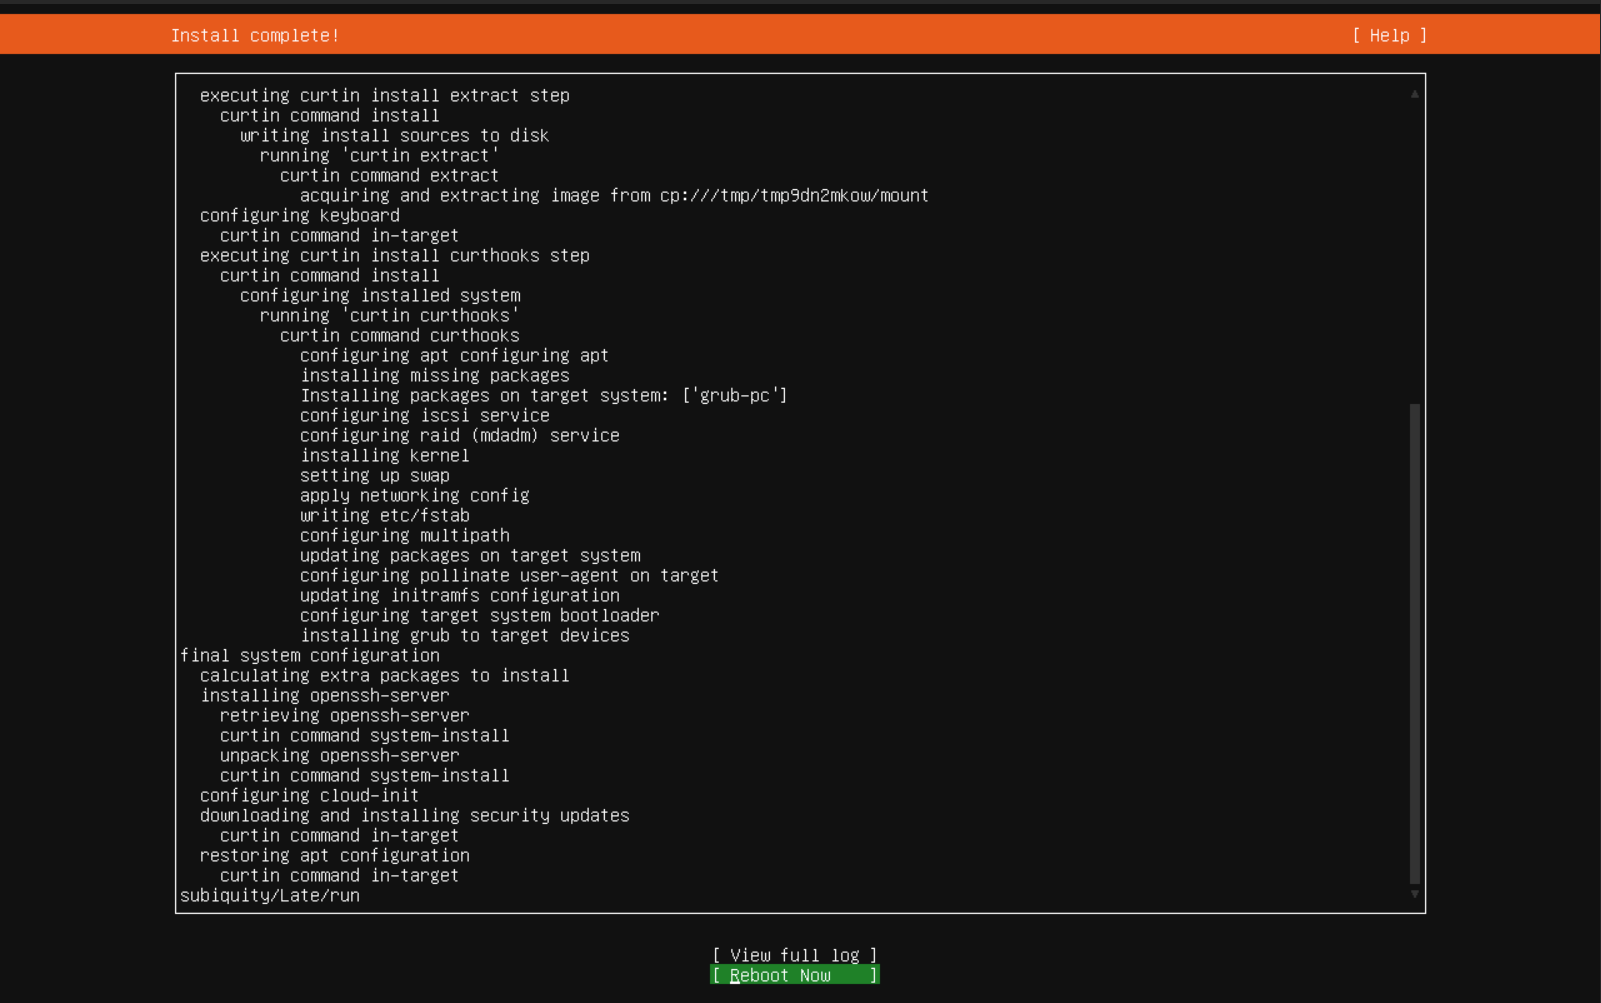The image size is (1601, 1003).
Task: Click log line 'curtin command extract'
Action: click(389, 175)
